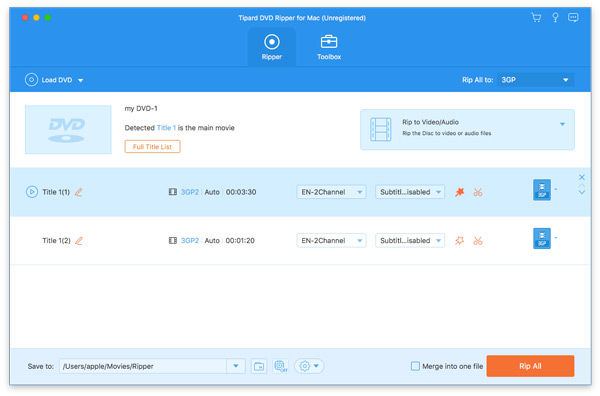
Task: Switch to the Toolbox tab
Action: [329, 47]
